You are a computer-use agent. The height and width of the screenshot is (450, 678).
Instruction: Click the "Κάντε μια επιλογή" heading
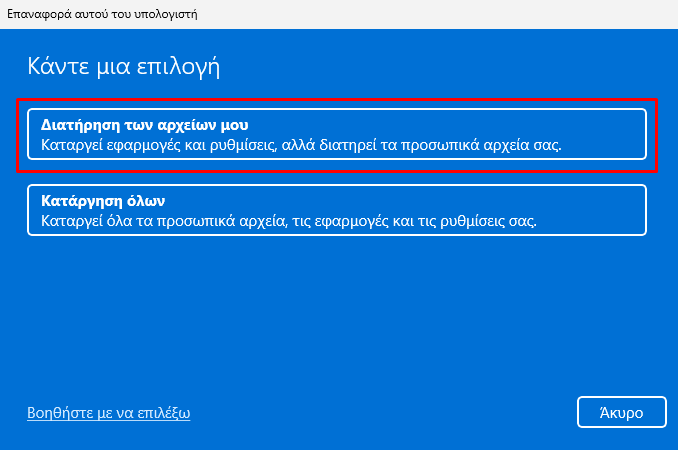(x=124, y=67)
